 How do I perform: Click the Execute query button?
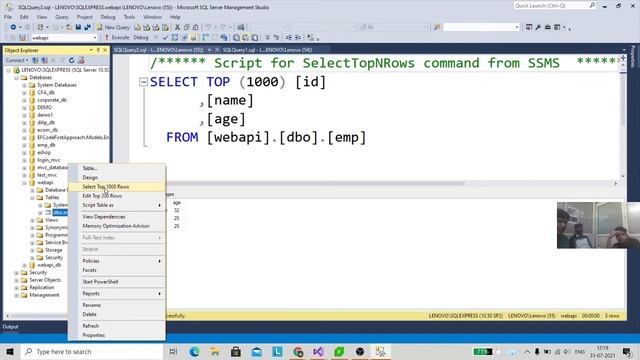tap(116, 38)
